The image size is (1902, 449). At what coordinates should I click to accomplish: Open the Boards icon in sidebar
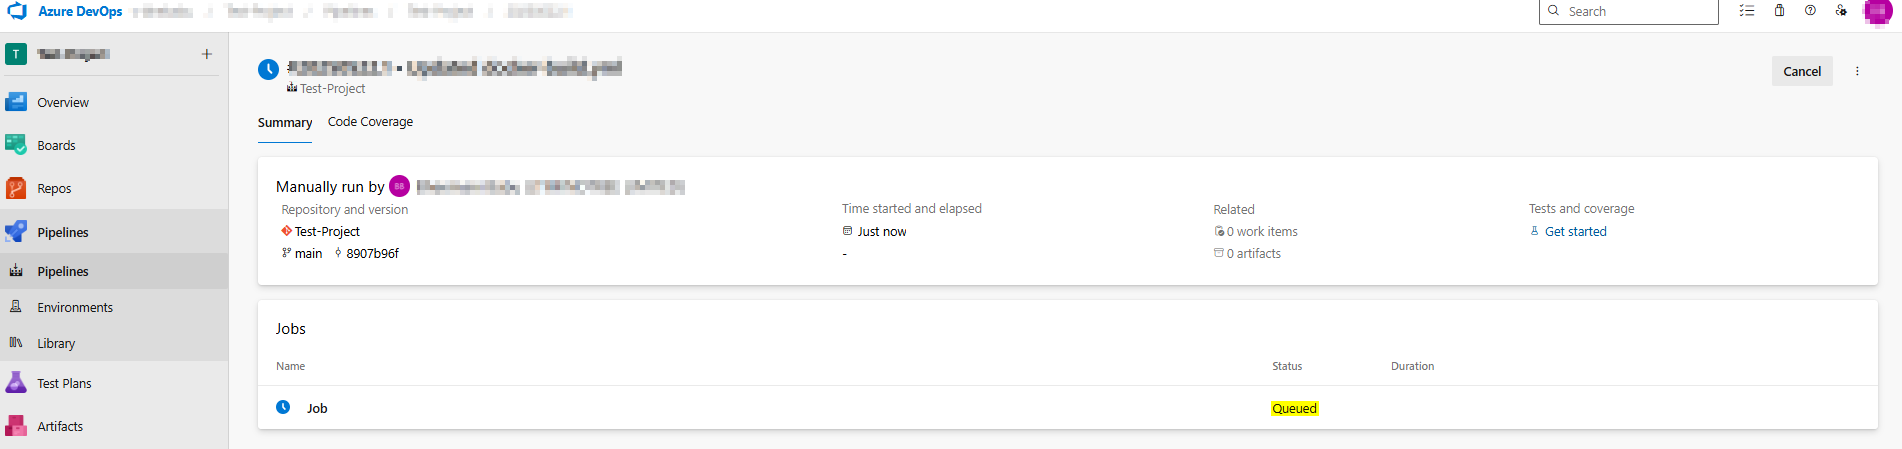(16, 145)
